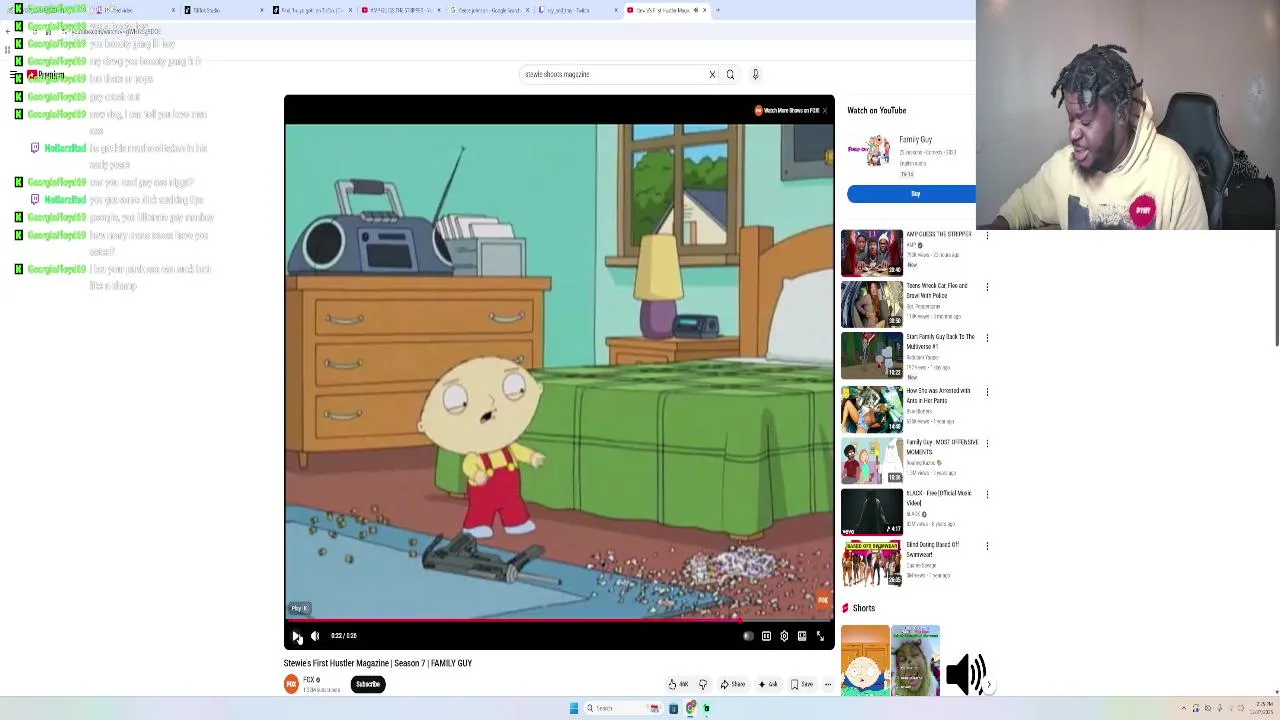Open the Windows Start button
The height and width of the screenshot is (720, 1280).
tap(574, 708)
